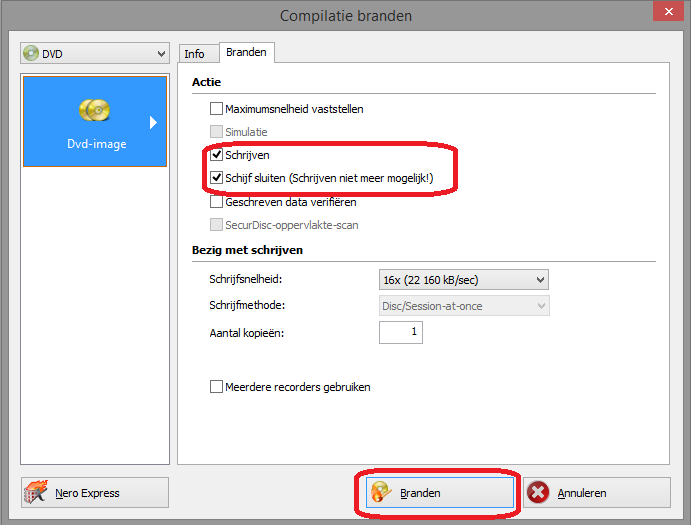
Task: Open the Schrijfsnelheid 16x dropdown
Action: [x=464, y=279]
